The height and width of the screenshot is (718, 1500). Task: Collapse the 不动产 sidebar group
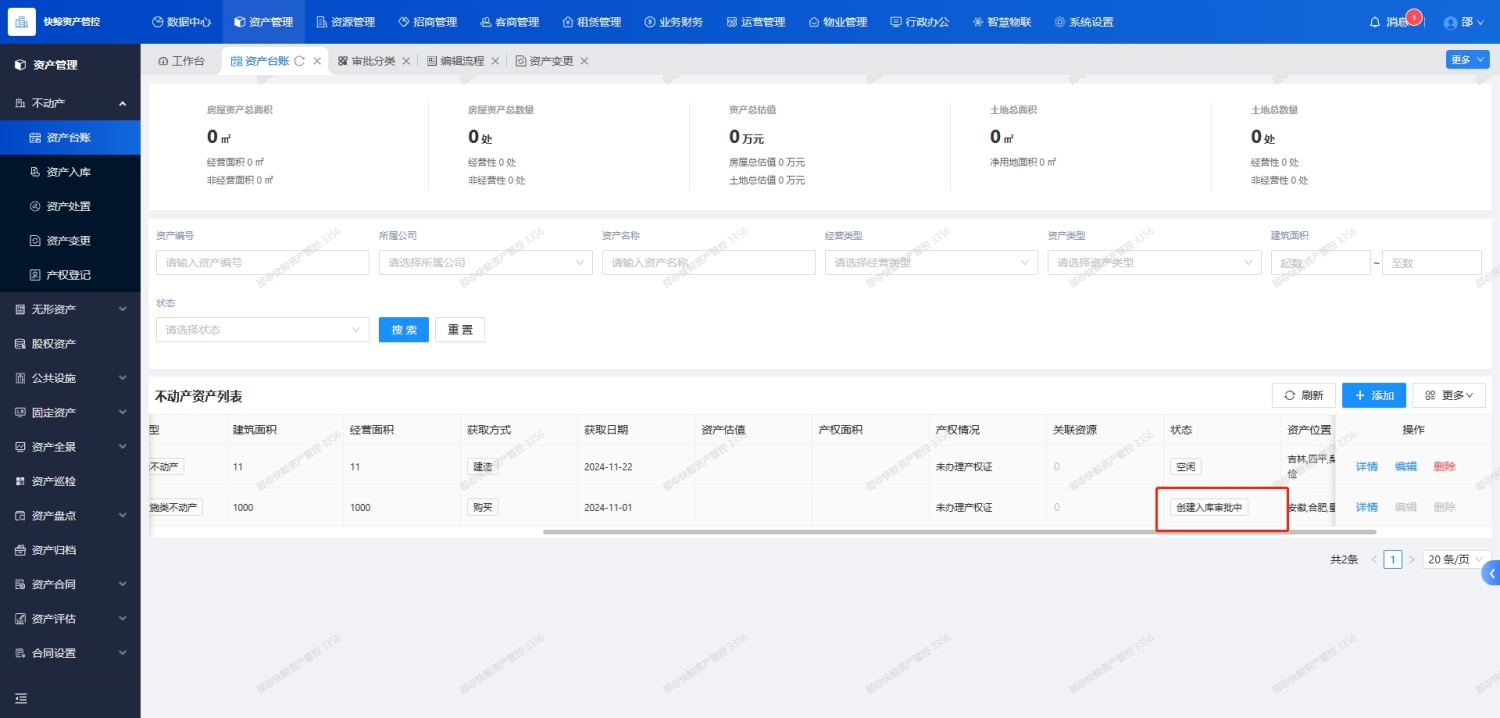(x=70, y=103)
